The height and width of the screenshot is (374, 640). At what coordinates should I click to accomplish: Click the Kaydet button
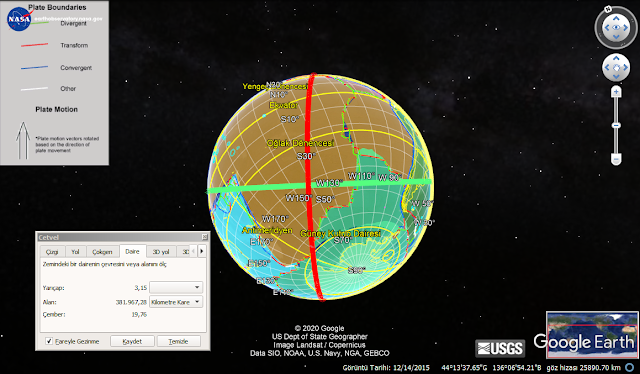(132, 341)
